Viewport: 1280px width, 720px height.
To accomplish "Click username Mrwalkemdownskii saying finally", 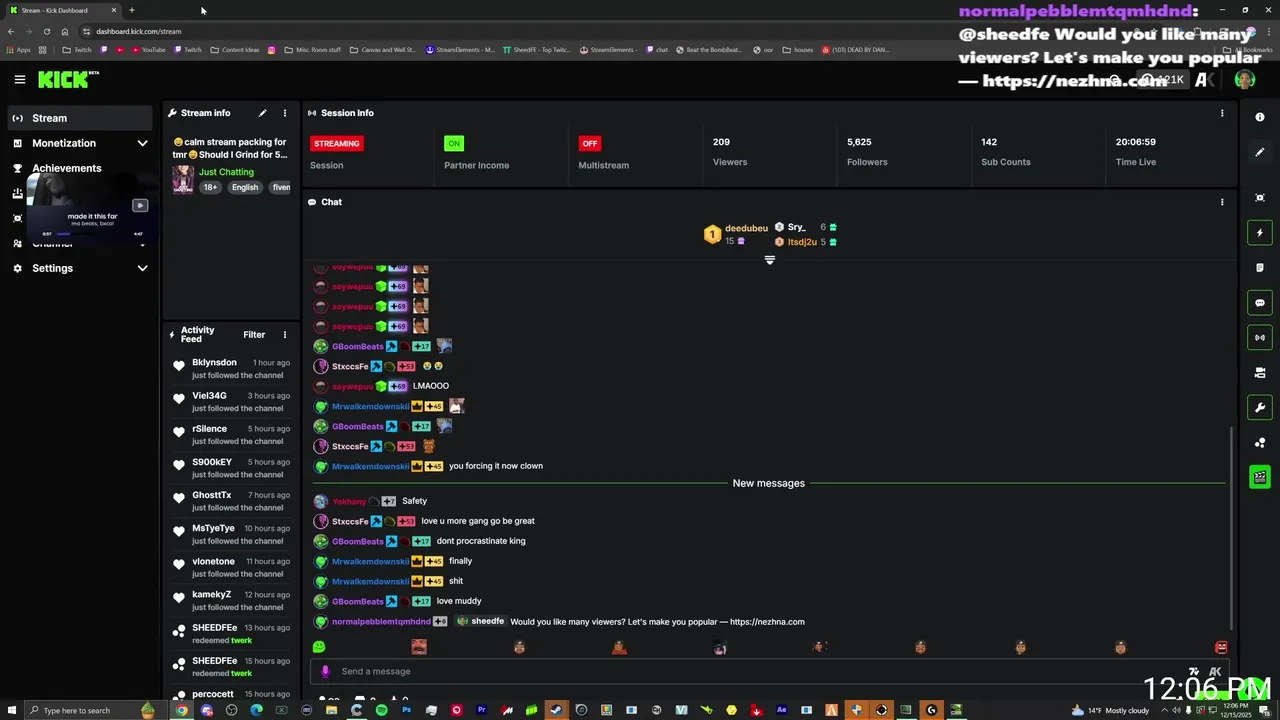I will click(x=370, y=561).
